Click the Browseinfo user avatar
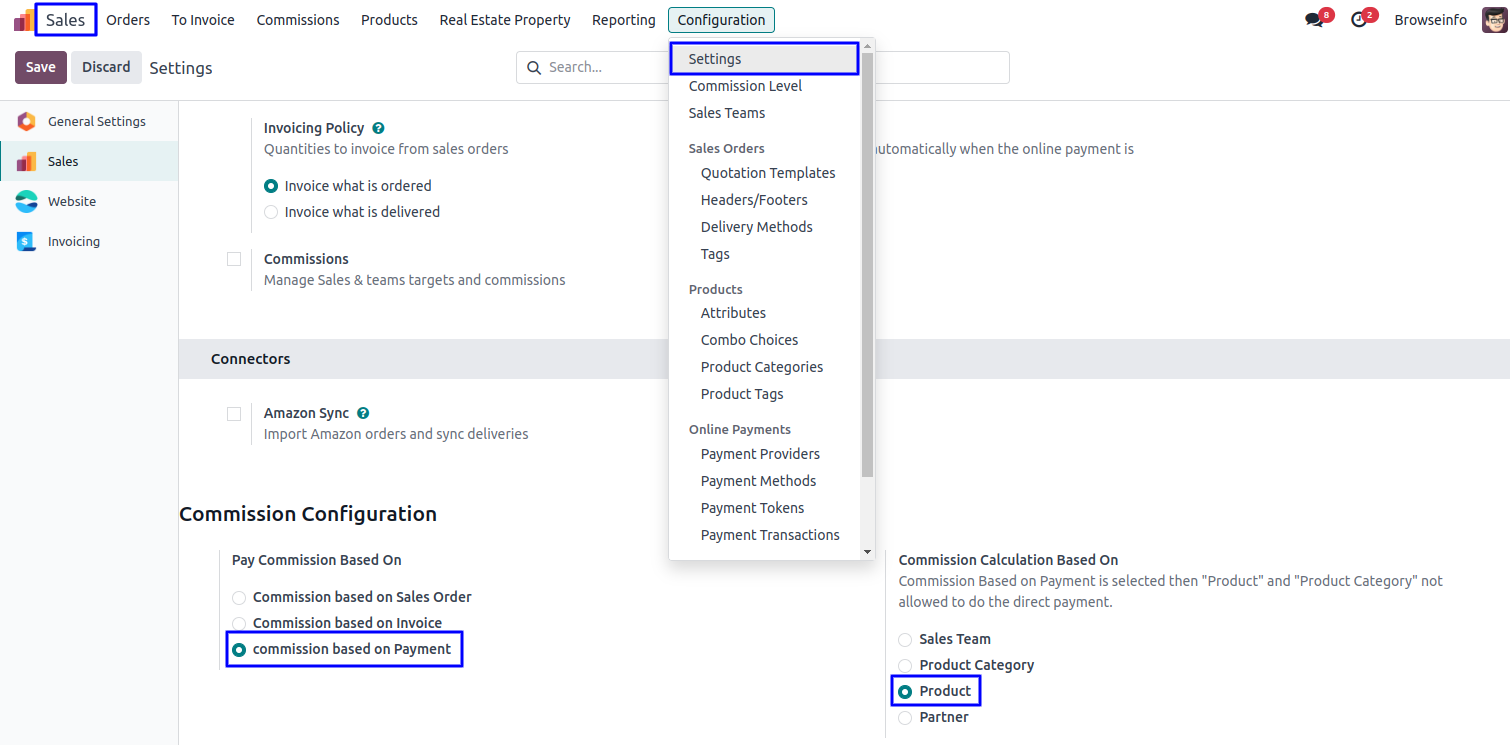1510x745 pixels. point(1494,20)
